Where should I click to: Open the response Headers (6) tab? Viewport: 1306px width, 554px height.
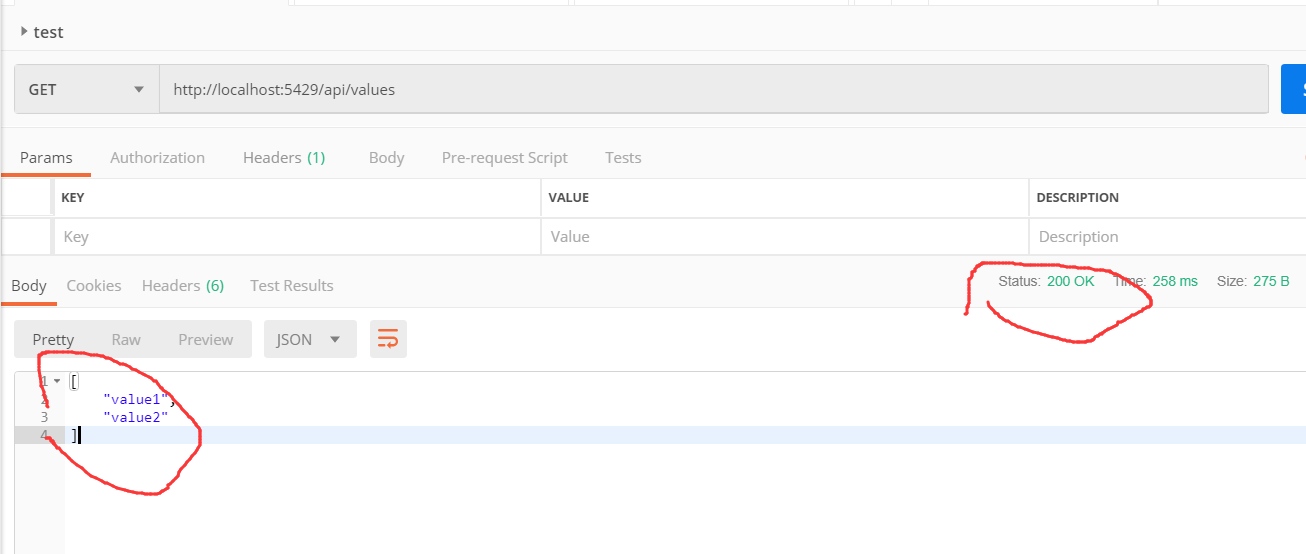(183, 285)
